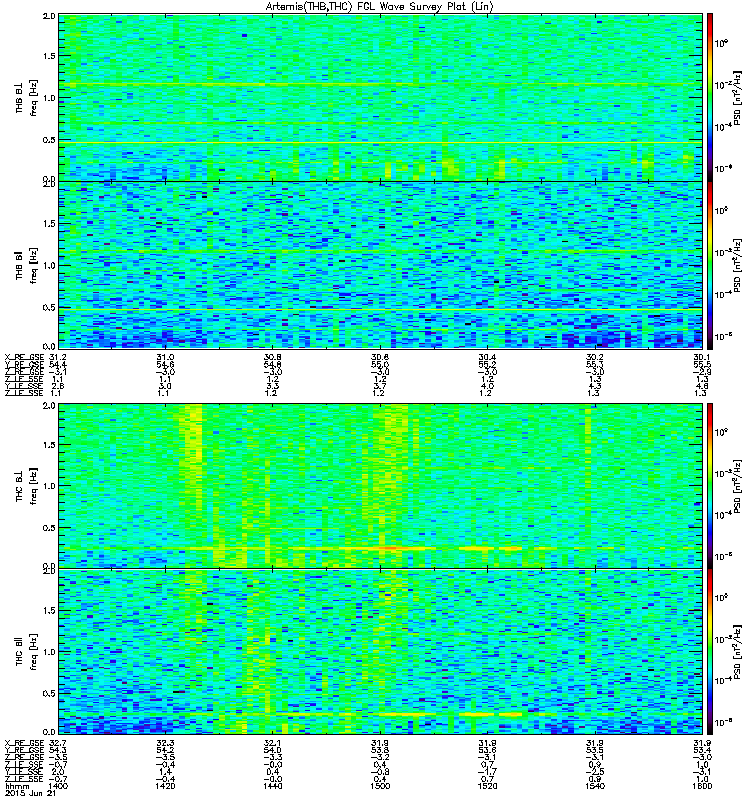Click the THC X_RE_GSE value '32.7'
Image resolution: width=750 pixels, height=800 pixels.
(57, 743)
